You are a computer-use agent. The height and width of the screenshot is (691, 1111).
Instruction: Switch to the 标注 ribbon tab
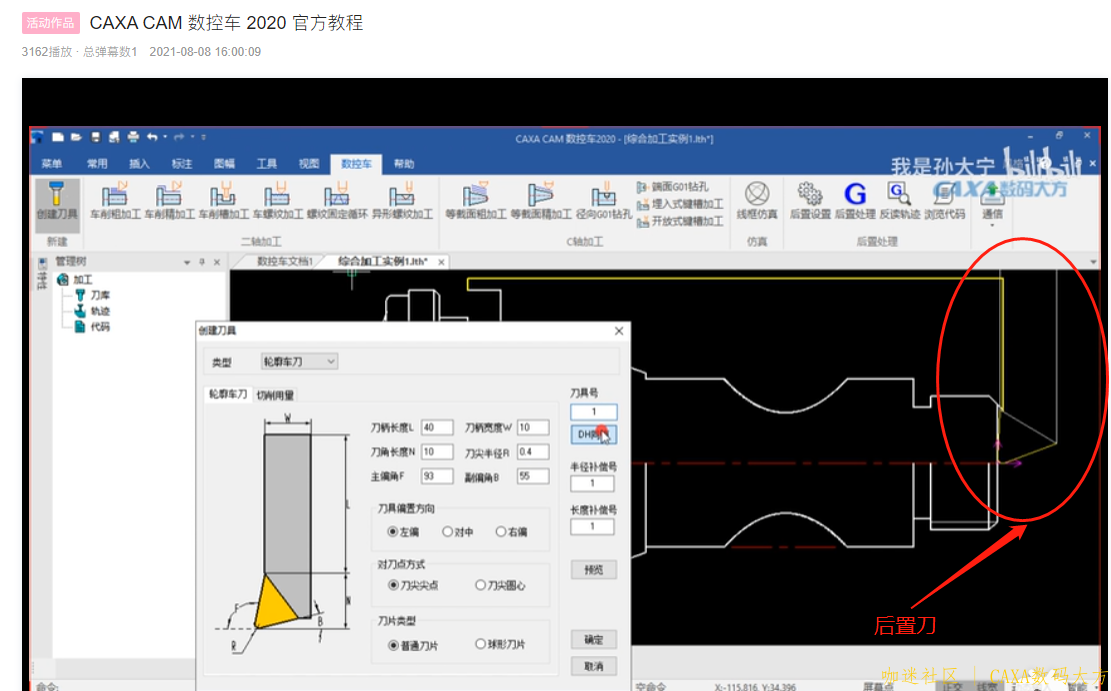click(x=181, y=164)
